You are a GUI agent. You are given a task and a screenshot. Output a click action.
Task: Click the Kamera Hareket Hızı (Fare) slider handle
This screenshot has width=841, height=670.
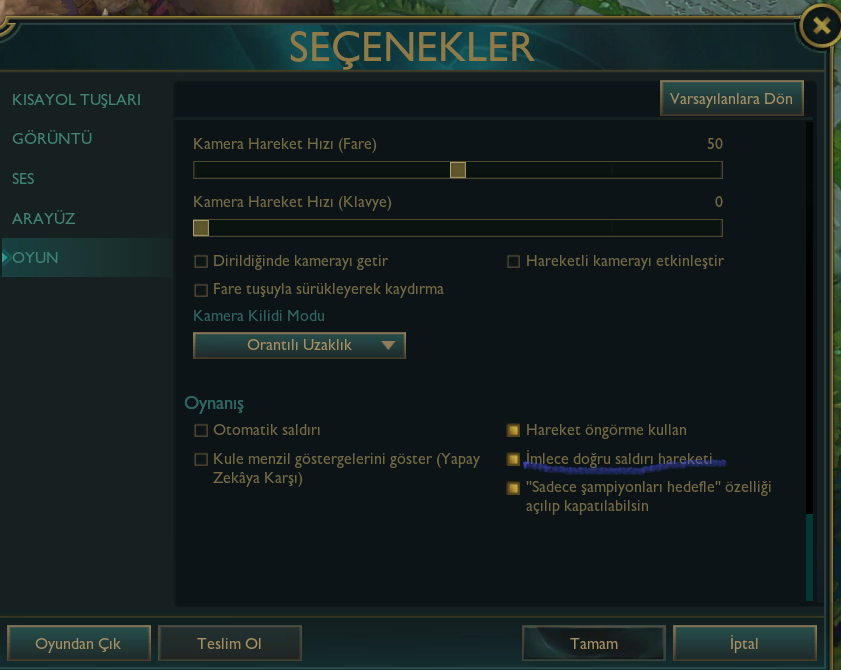coord(458,170)
